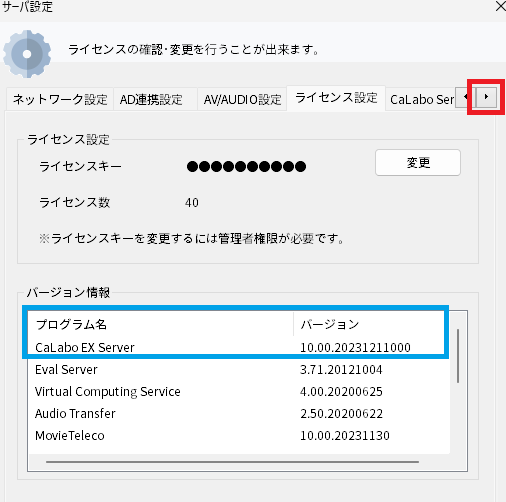This screenshot has width=506, height=502.
Task: Click version 4.00.20200625 cell
Action: coord(341,392)
